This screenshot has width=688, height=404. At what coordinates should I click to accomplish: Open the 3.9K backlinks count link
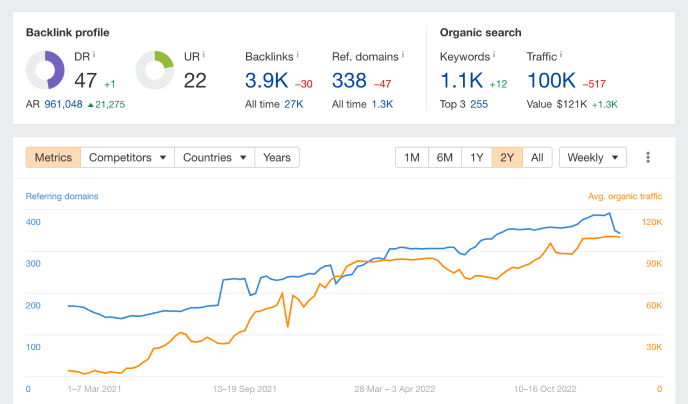pyautogui.click(x=266, y=80)
